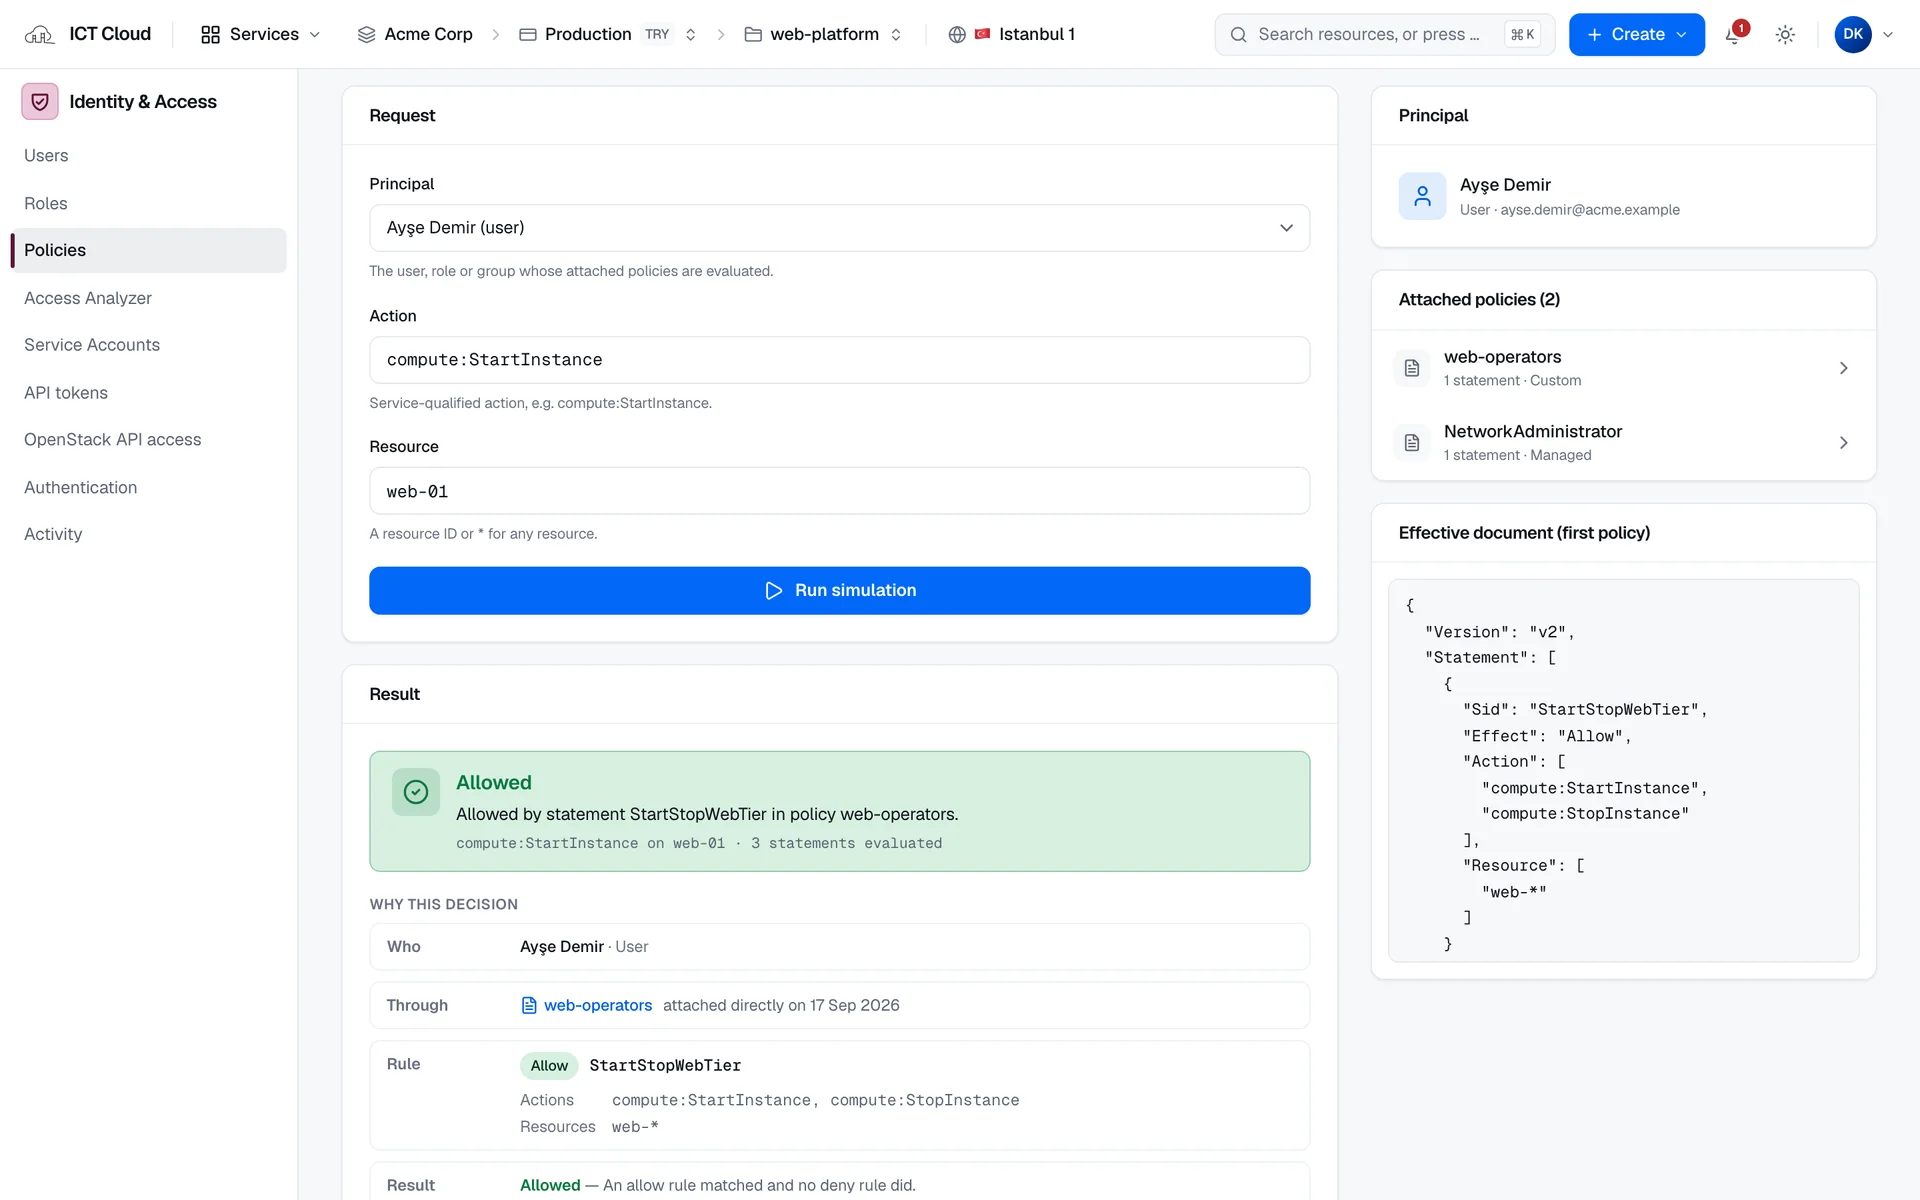1920x1200 pixels.
Task: Expand the Production project switcher
Action: pyautogui.click(x=690, y=35)
